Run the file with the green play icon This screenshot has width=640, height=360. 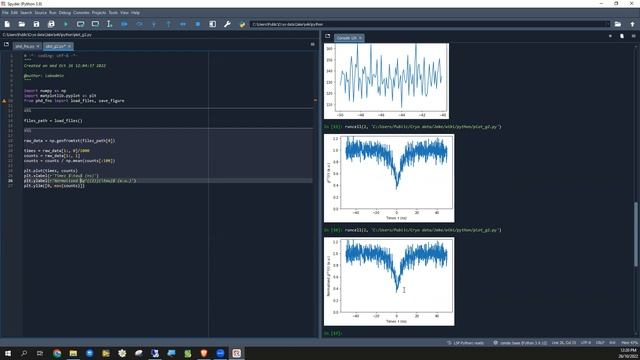66,24
